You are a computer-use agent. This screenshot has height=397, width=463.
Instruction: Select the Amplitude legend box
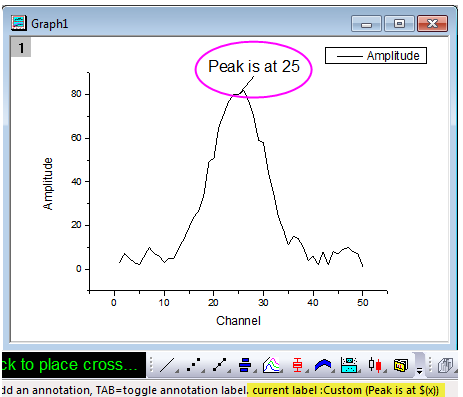point(376,56)
